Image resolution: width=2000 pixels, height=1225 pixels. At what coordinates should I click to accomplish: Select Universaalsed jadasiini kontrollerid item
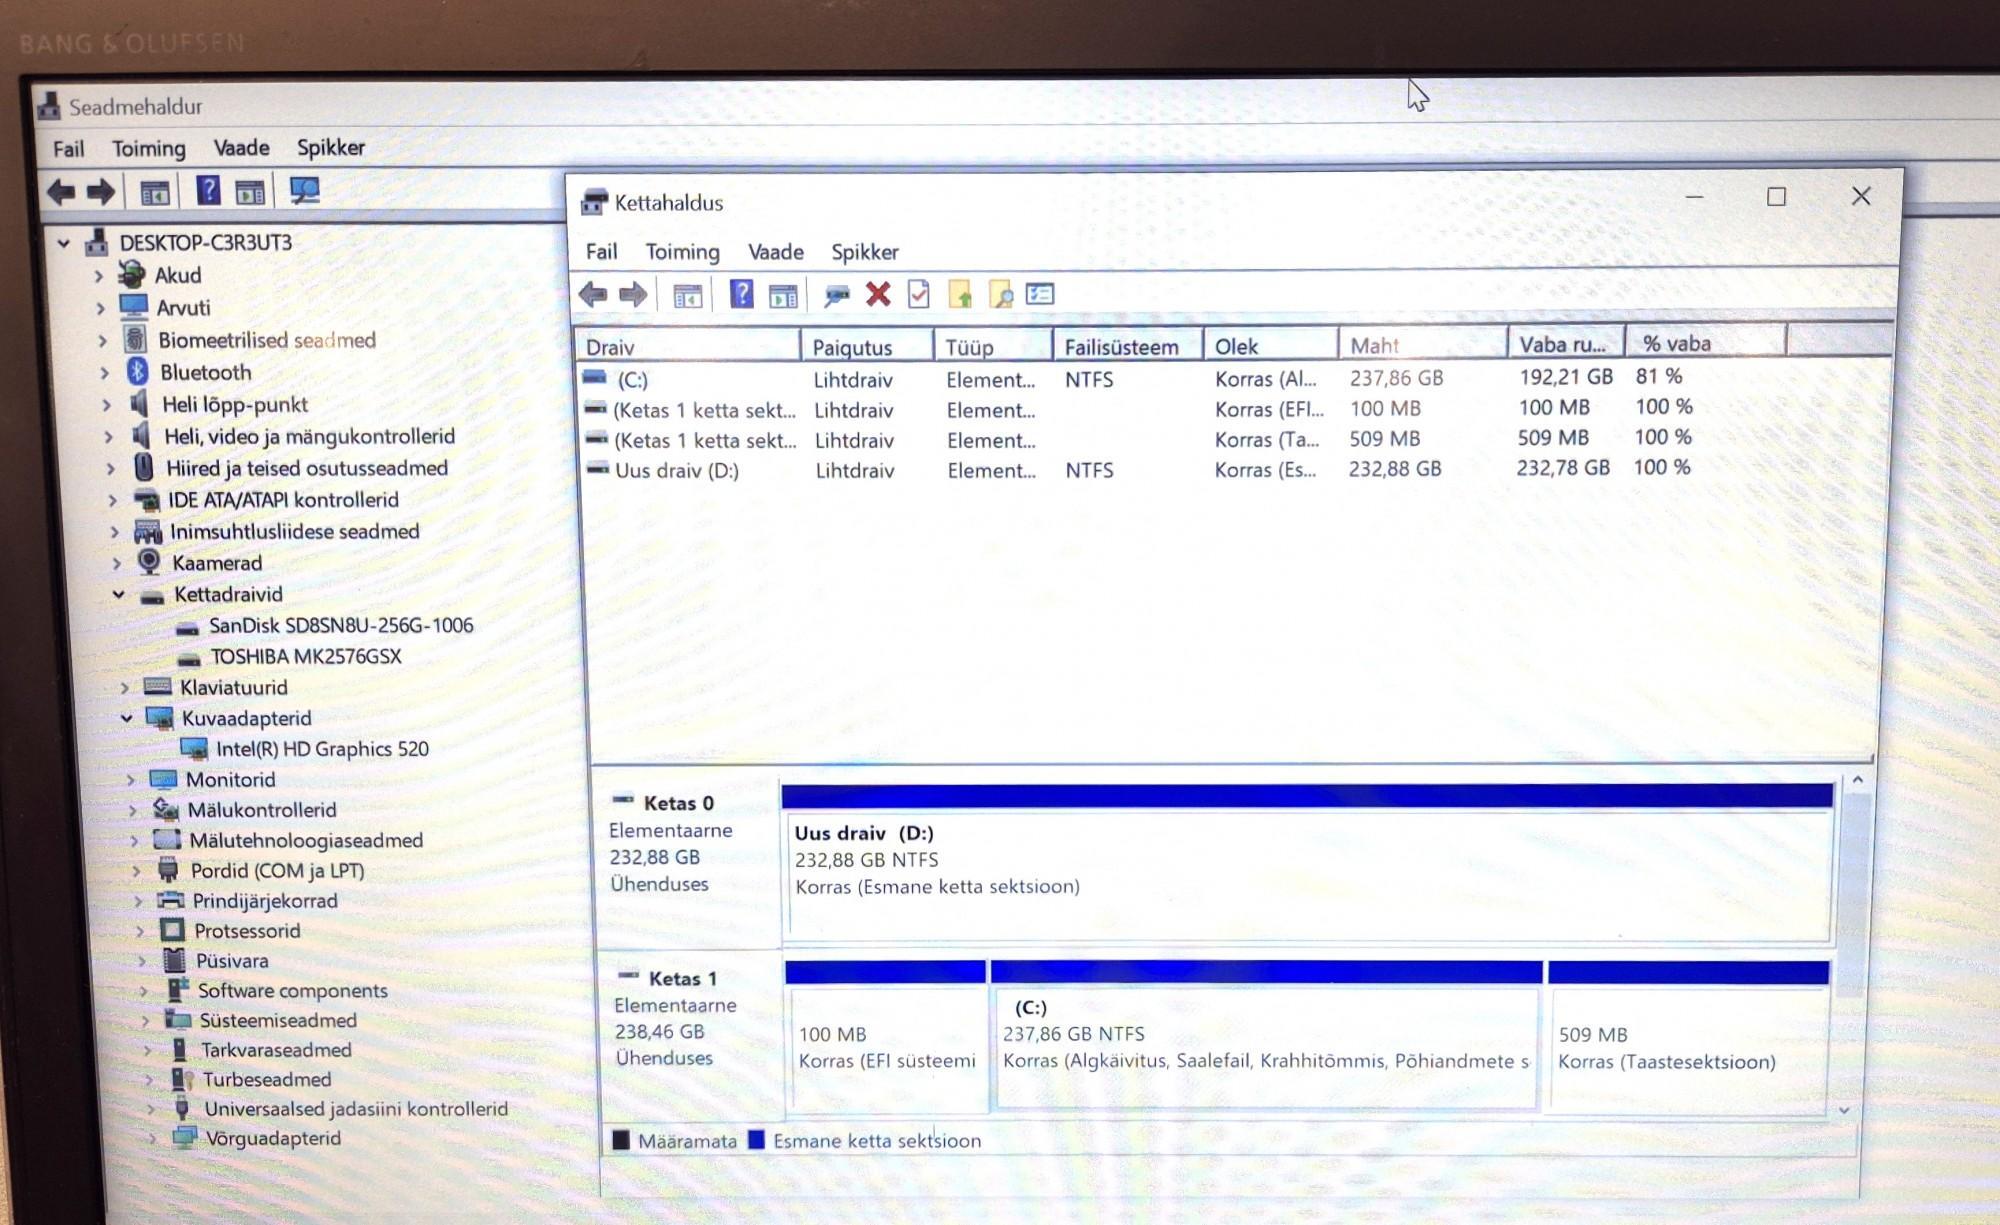tap(356, 1109)
